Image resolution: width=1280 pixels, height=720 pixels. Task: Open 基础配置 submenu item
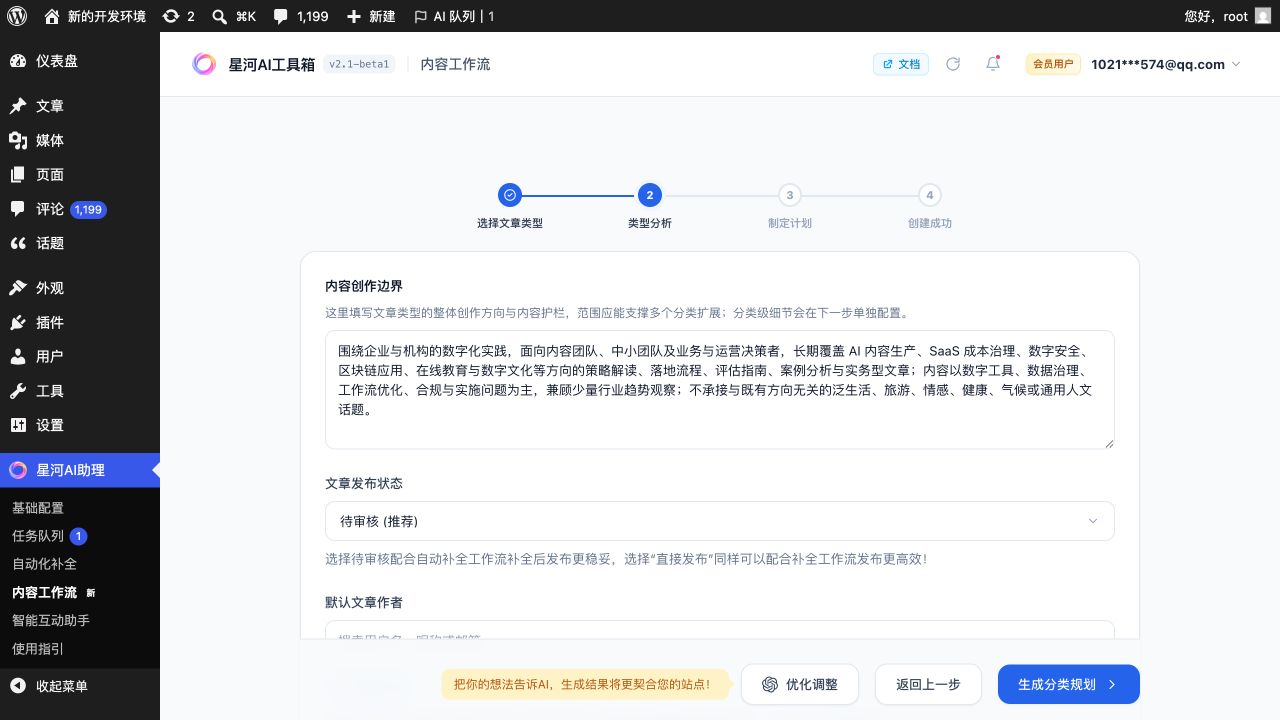38,508
